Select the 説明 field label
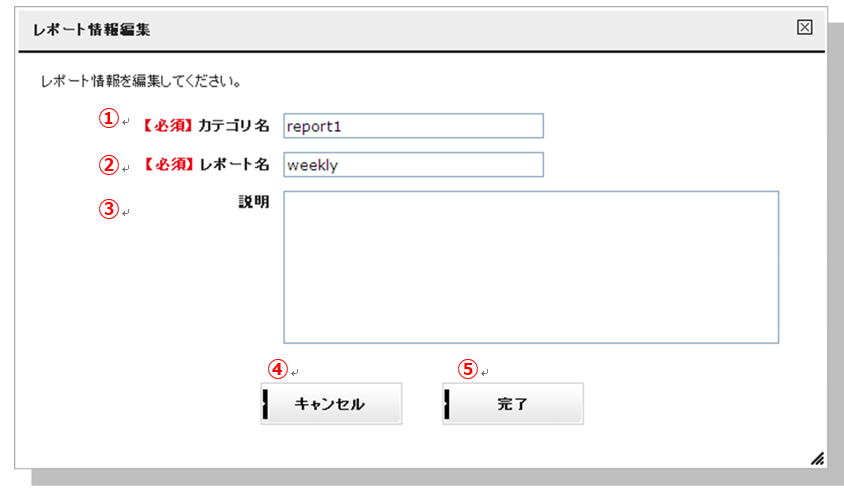The height and width of the screenshot is (493, 844). (x=254, y=202)
